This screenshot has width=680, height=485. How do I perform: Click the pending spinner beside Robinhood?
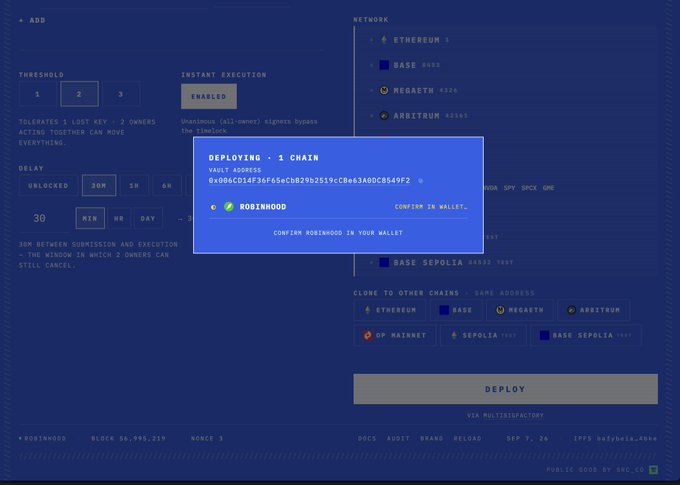click(213, 207)
